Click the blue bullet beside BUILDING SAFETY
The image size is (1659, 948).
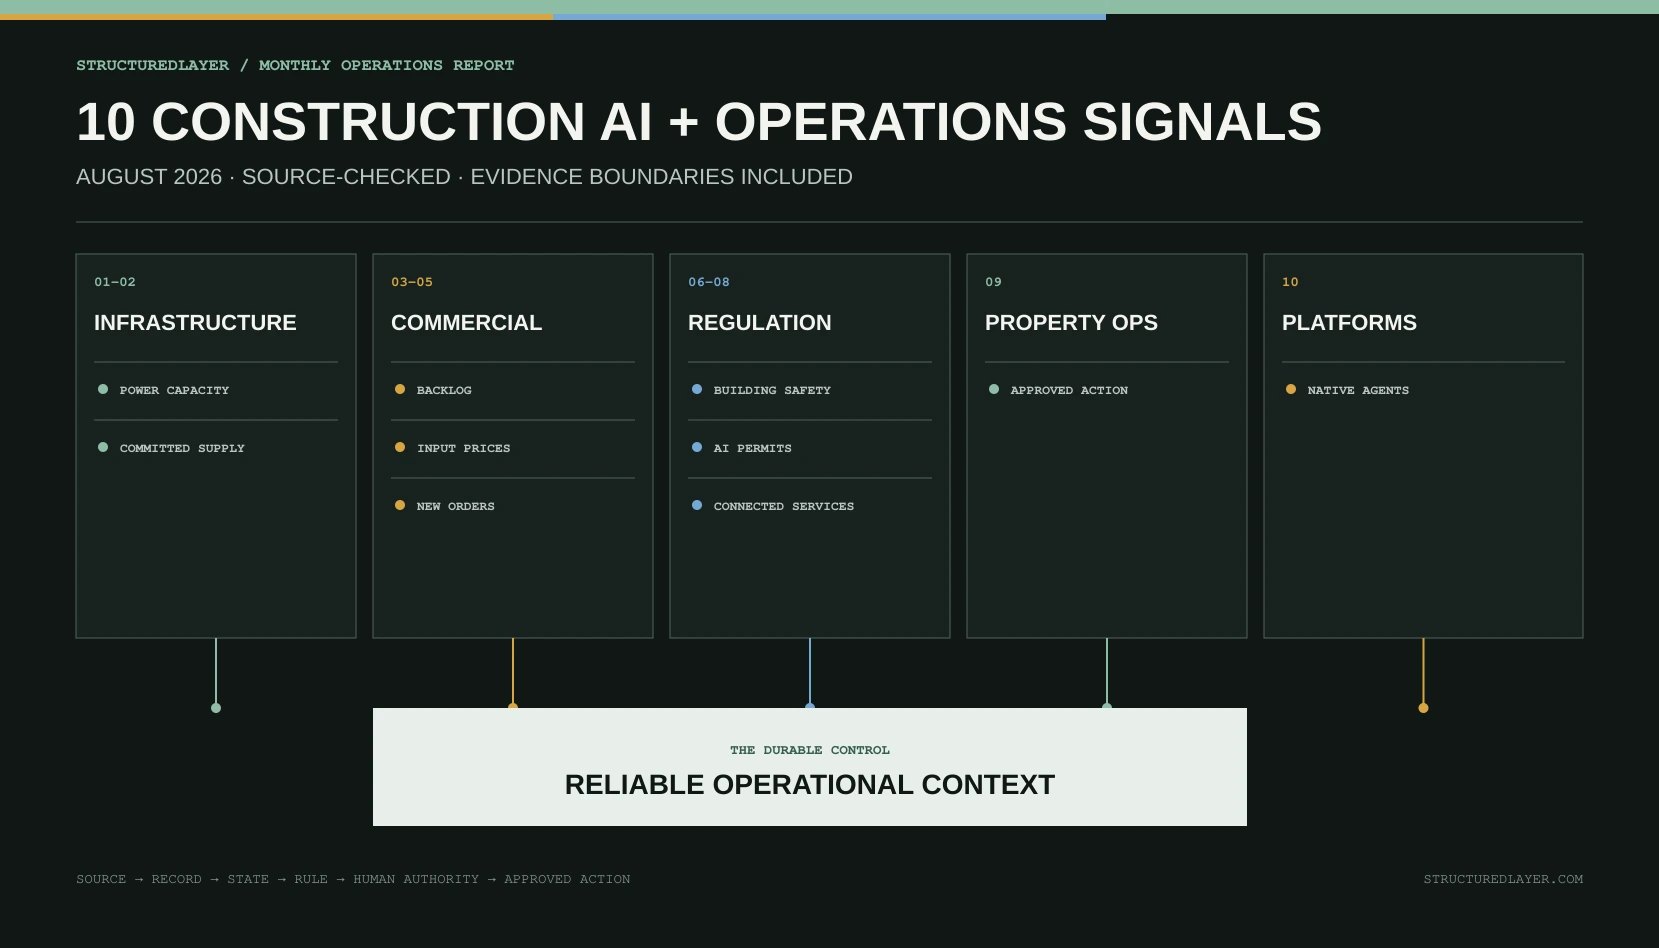(x=697, y=389)
